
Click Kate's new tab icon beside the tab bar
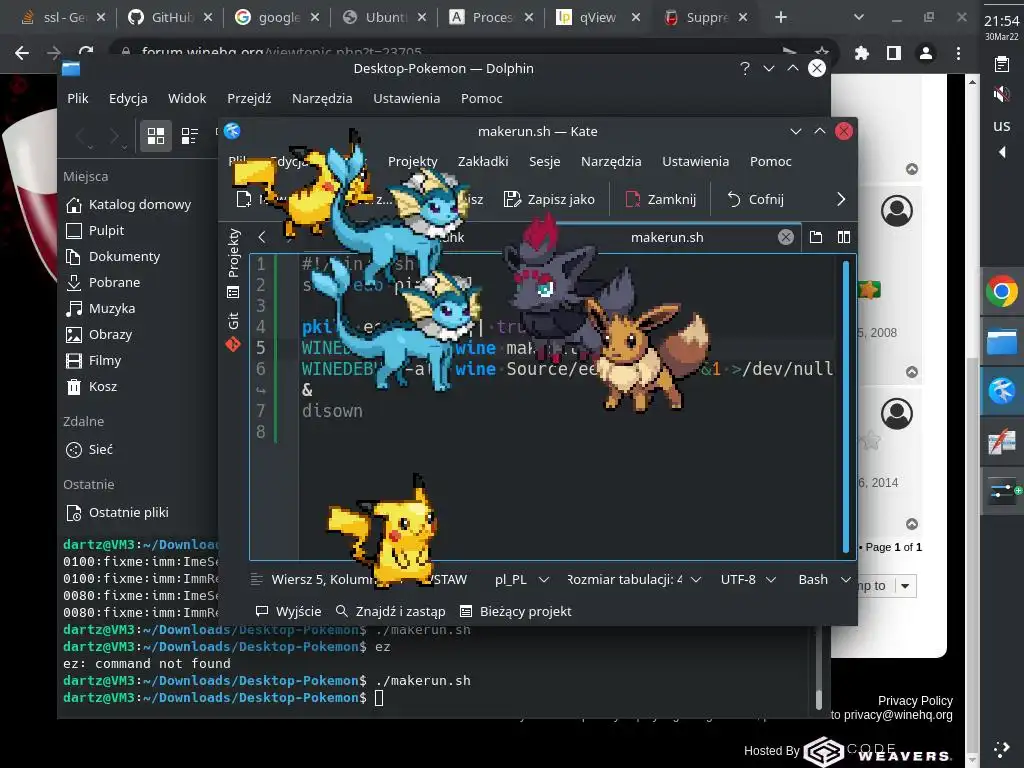[x=816, y=237]
